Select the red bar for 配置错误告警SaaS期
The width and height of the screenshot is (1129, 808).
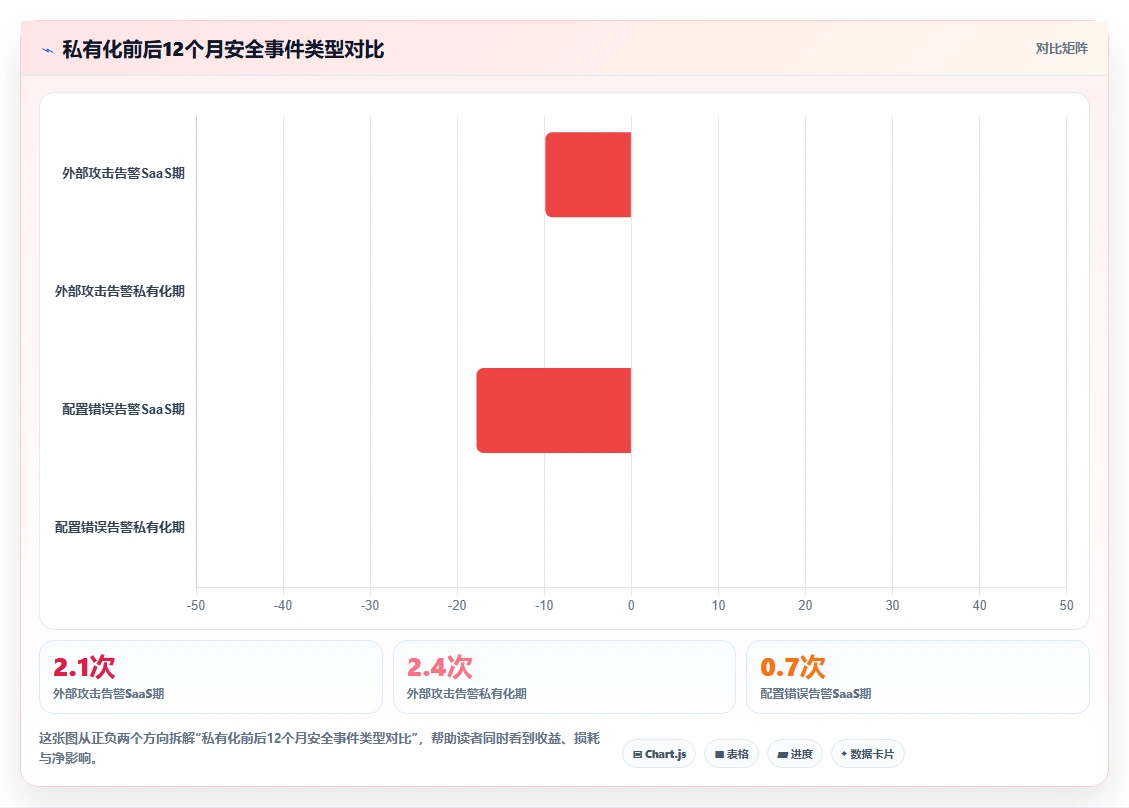click(x=554, y=410)
